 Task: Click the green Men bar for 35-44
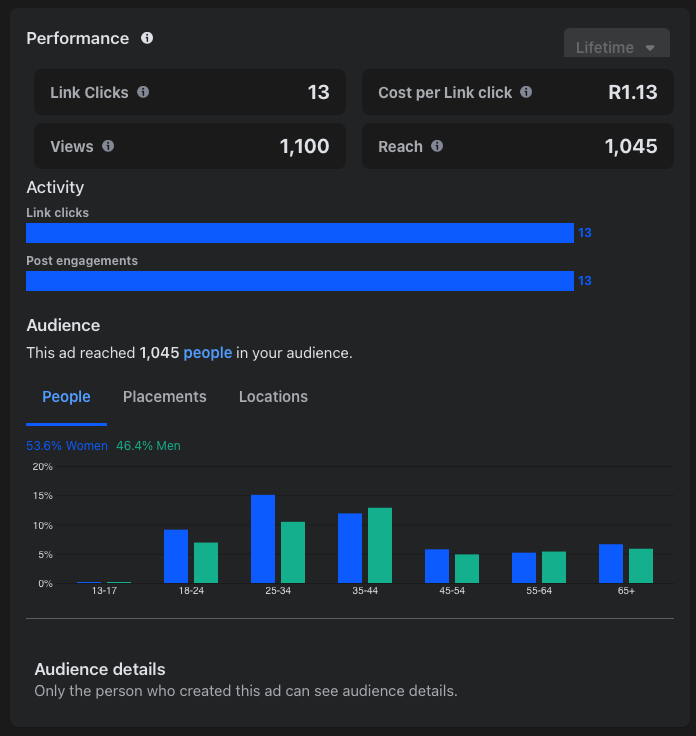(380, 546)
